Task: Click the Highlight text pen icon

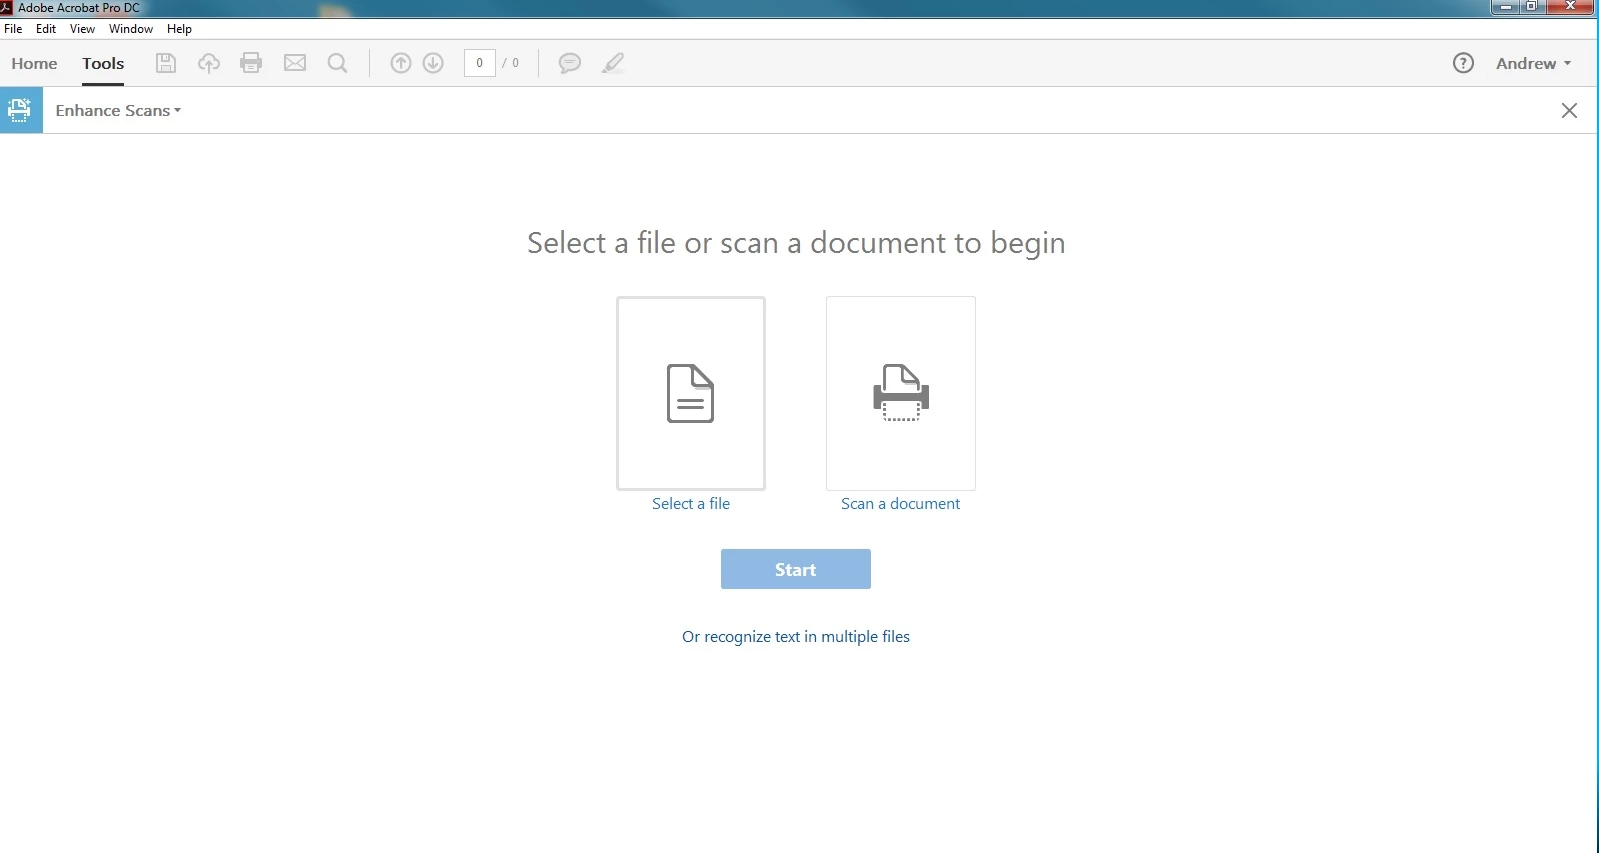Action: click(x=613, y=63)
